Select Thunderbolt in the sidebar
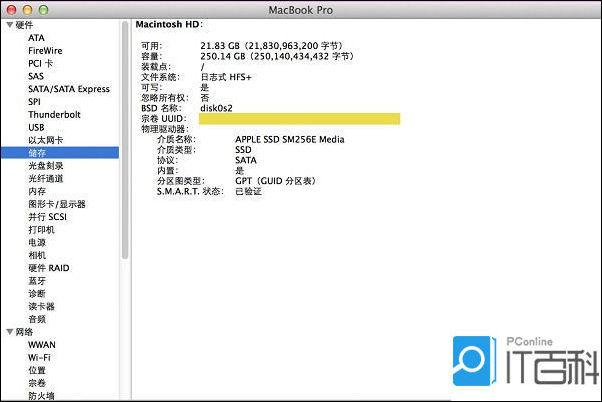The width and height of the screenshot is (602, 402). [x=55, y=115]
